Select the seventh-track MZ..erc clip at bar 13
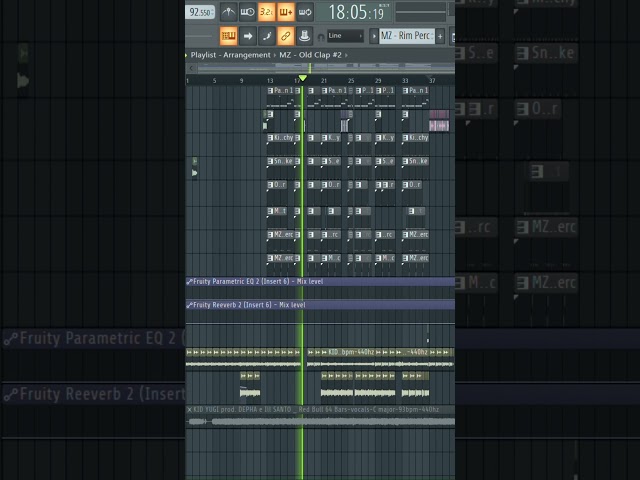The height and width of the screenshot is (480, 640). point(280,241)
